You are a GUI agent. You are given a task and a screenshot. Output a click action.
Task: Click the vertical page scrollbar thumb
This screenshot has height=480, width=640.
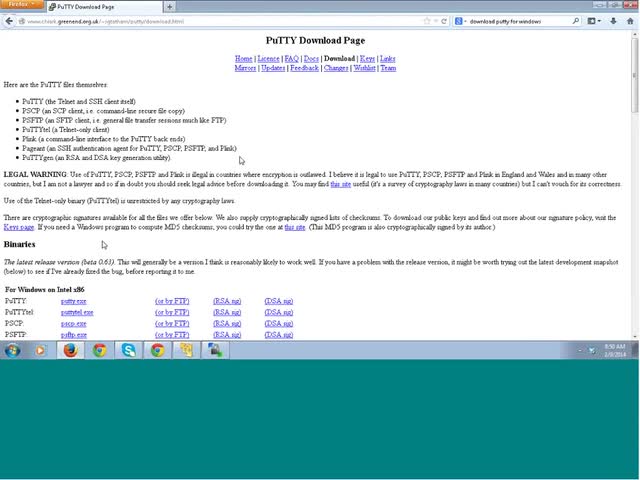click(x=635, y=76)
